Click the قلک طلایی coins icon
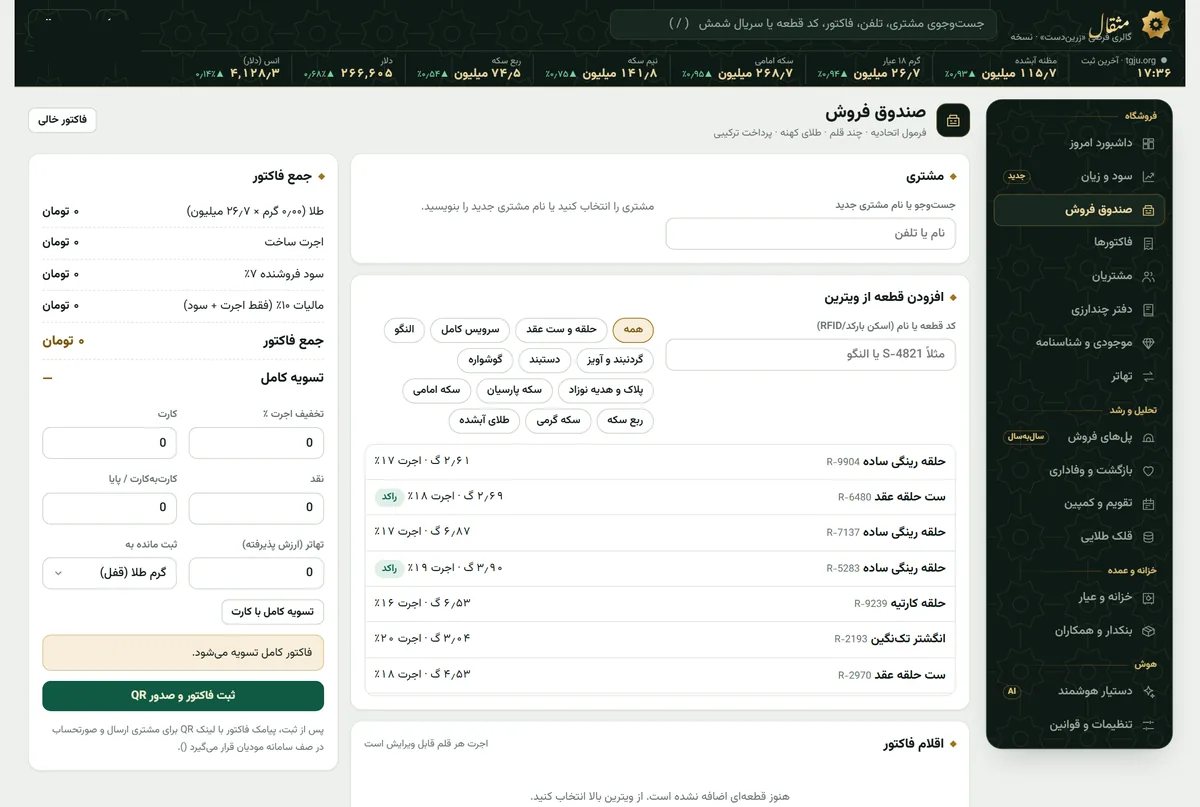1200x807 pixels. coord(1148,537)
